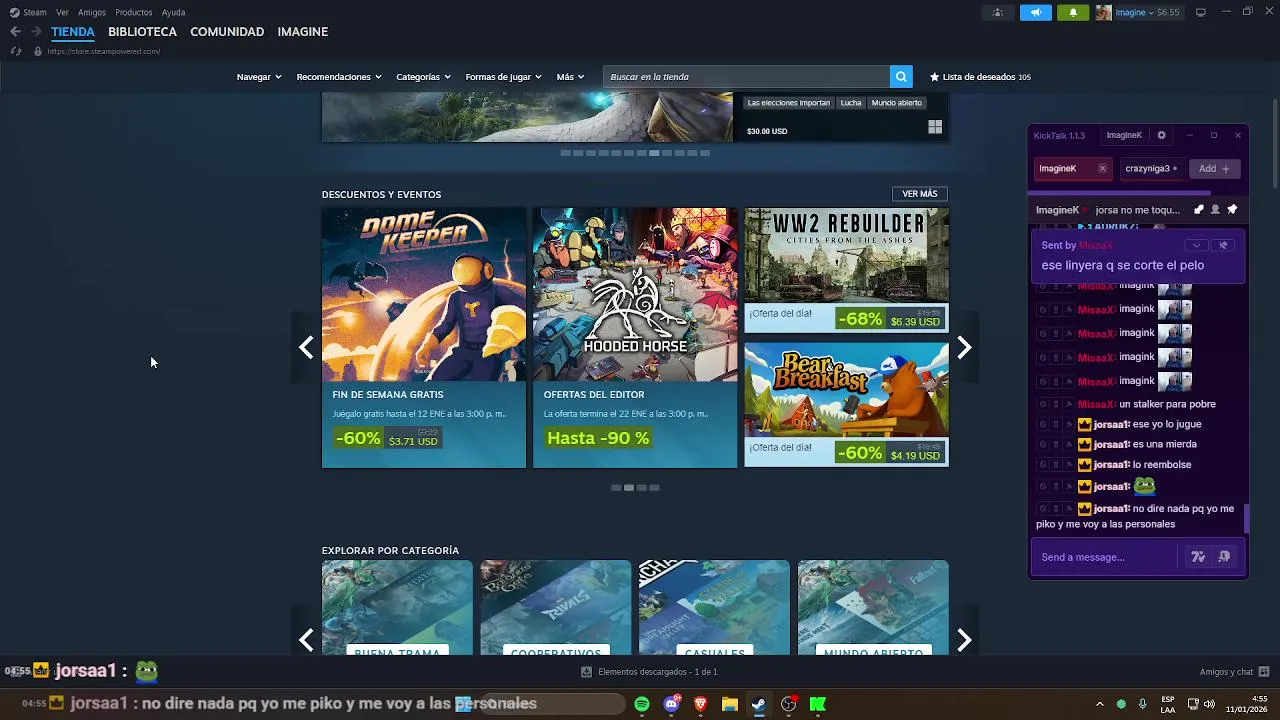Open the Amigos menu

pyautogui.click(x=92, y=12)
